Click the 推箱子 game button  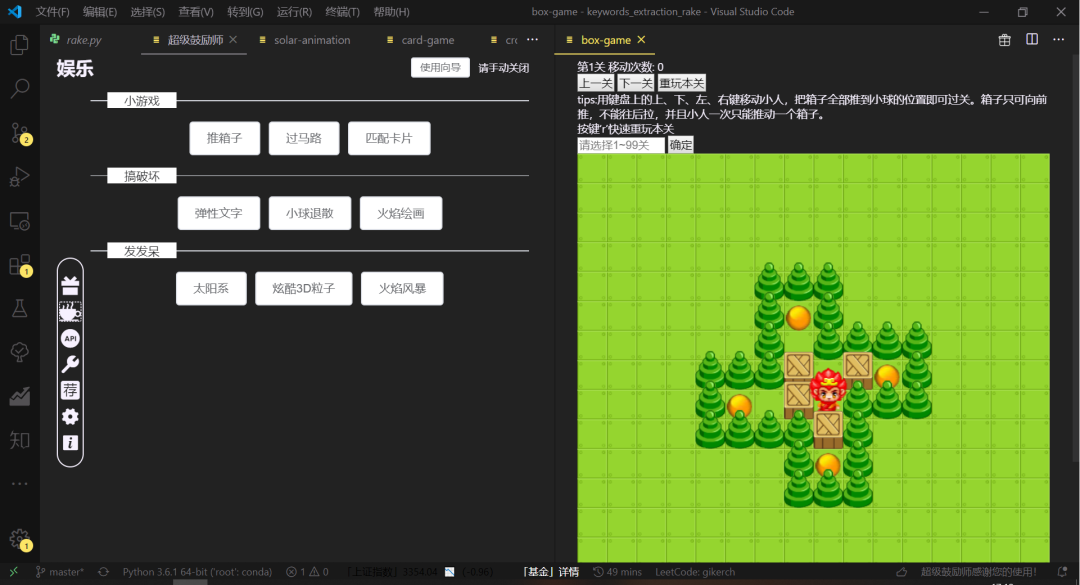coord(224,138)
